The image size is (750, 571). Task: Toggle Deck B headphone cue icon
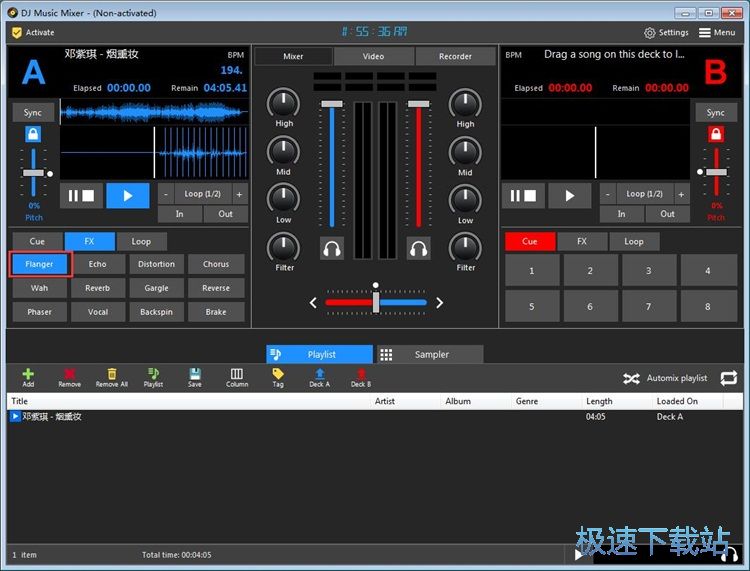[419, 247]
